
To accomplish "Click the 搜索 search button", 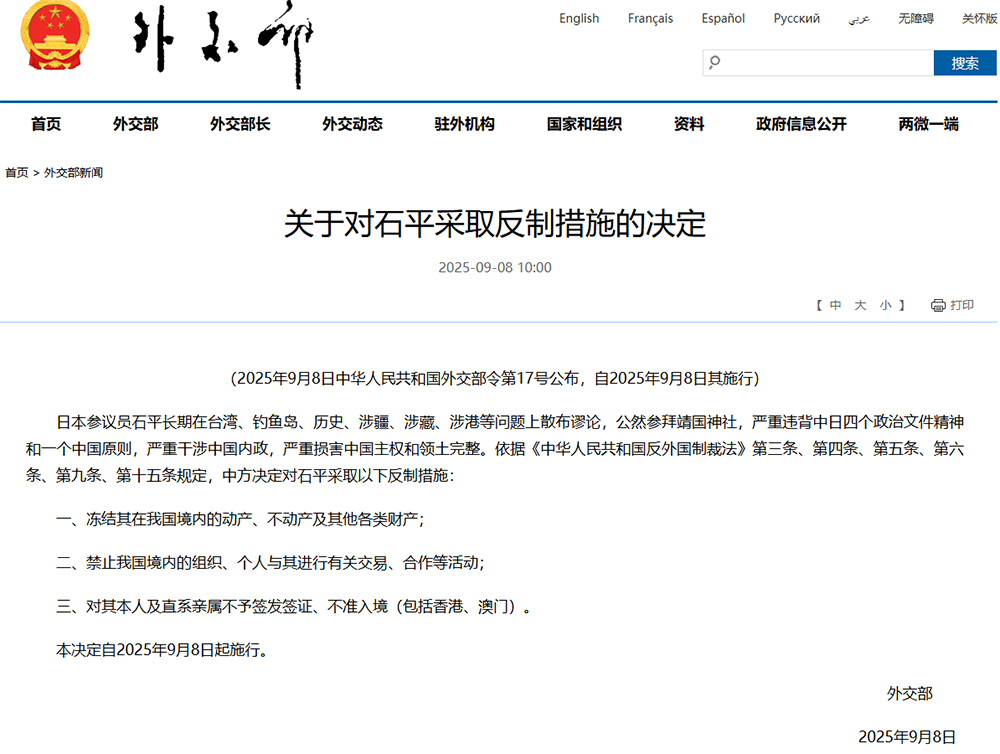I will [965, 63].
